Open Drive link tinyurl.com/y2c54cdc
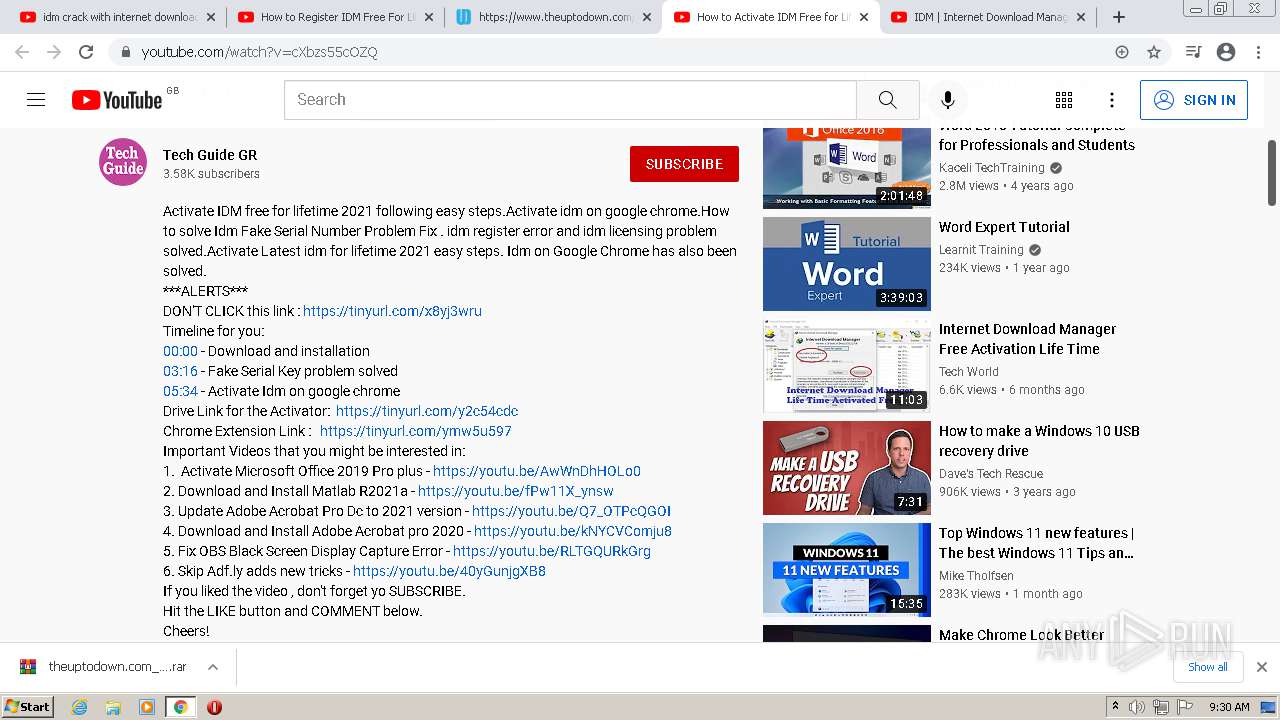Viewport: 1280px width, 720px height. 427,411
